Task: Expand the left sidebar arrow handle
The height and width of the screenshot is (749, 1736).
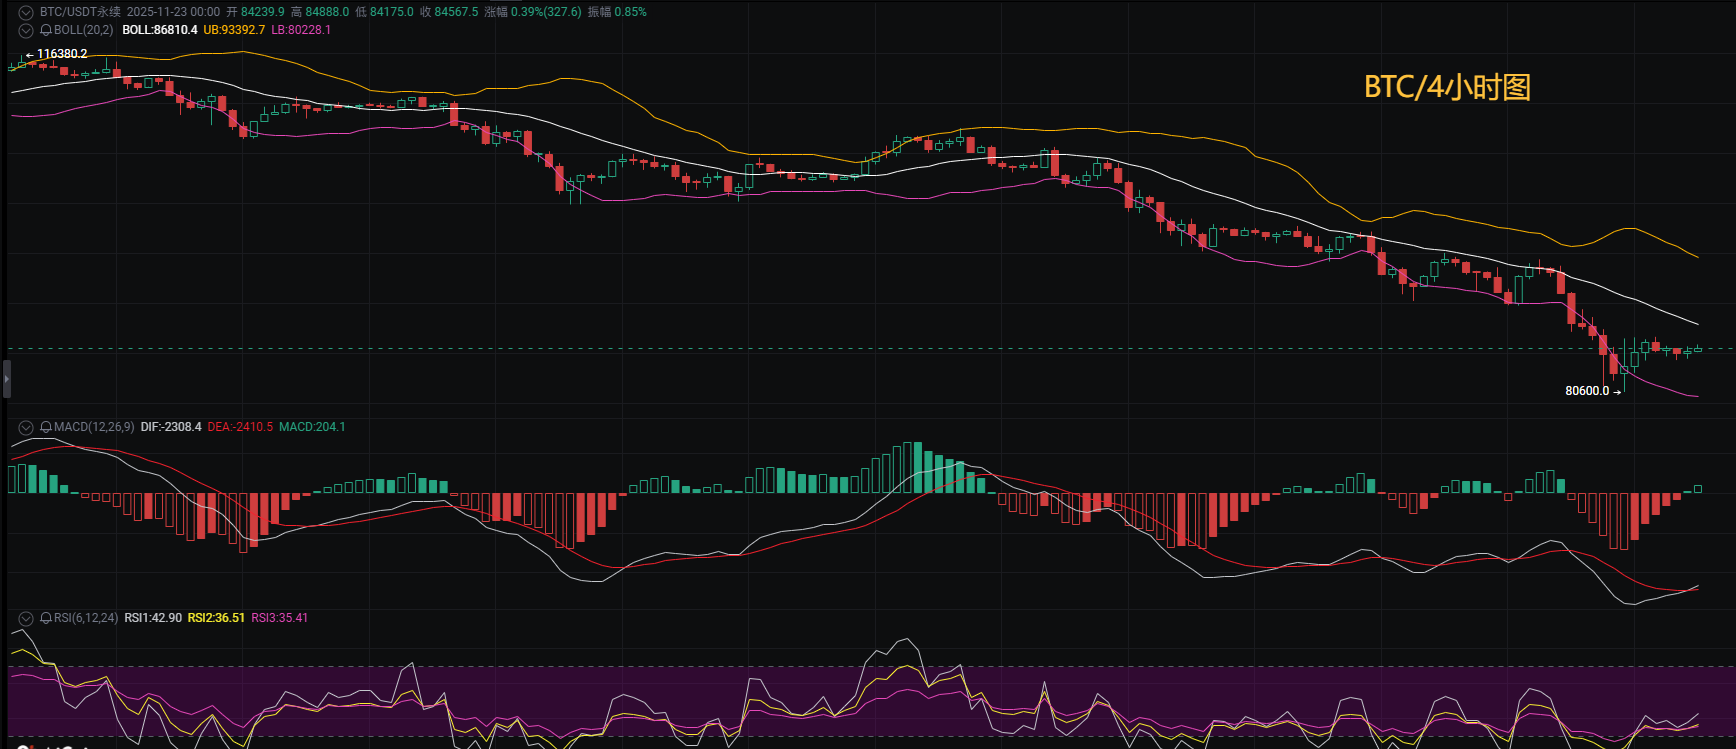Action: pos(6,379)
